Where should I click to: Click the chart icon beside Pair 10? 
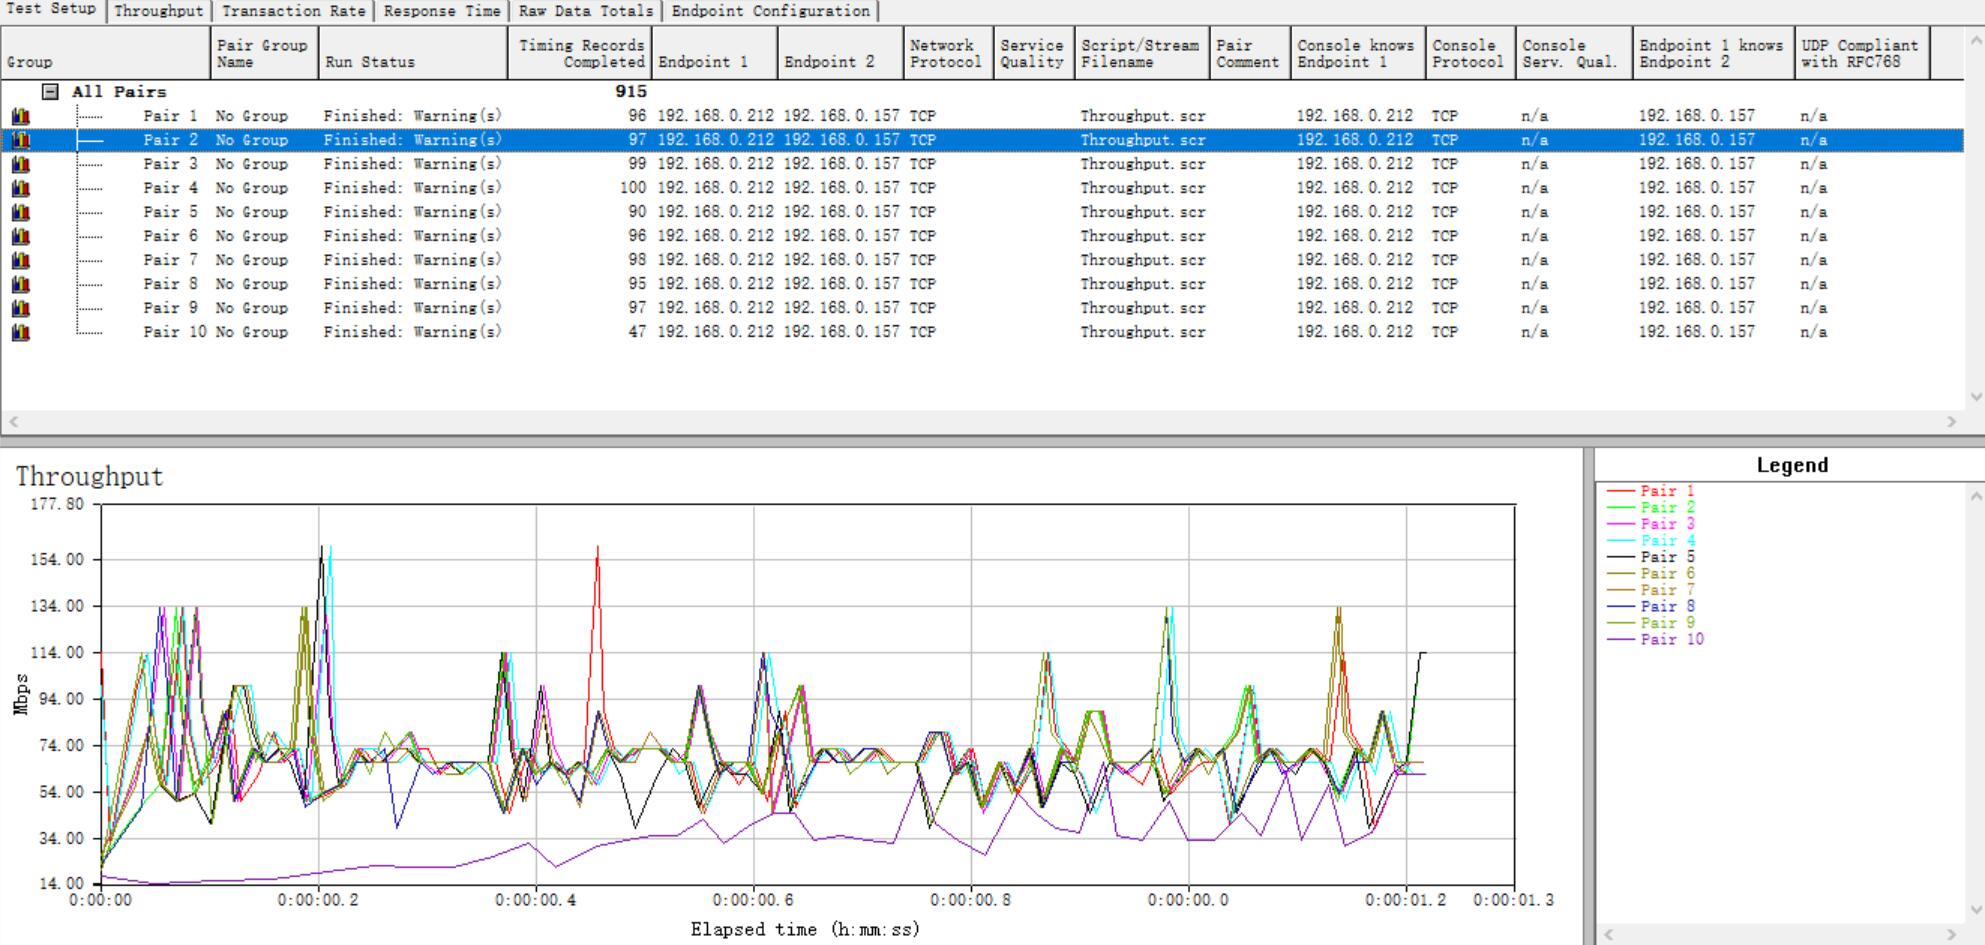pyautogui.click(x=20, y=332)
